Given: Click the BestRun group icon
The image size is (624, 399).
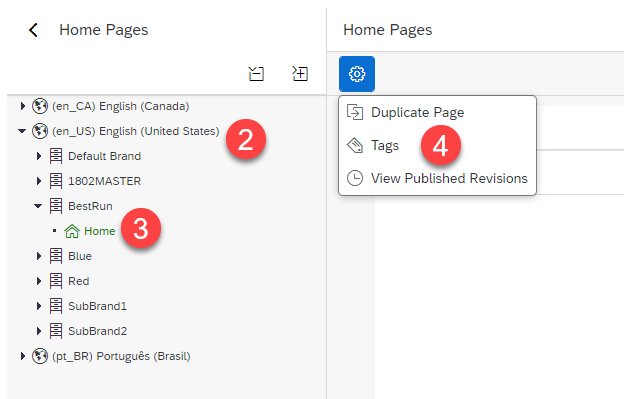Looking at the screenshot, I should 56,206.
